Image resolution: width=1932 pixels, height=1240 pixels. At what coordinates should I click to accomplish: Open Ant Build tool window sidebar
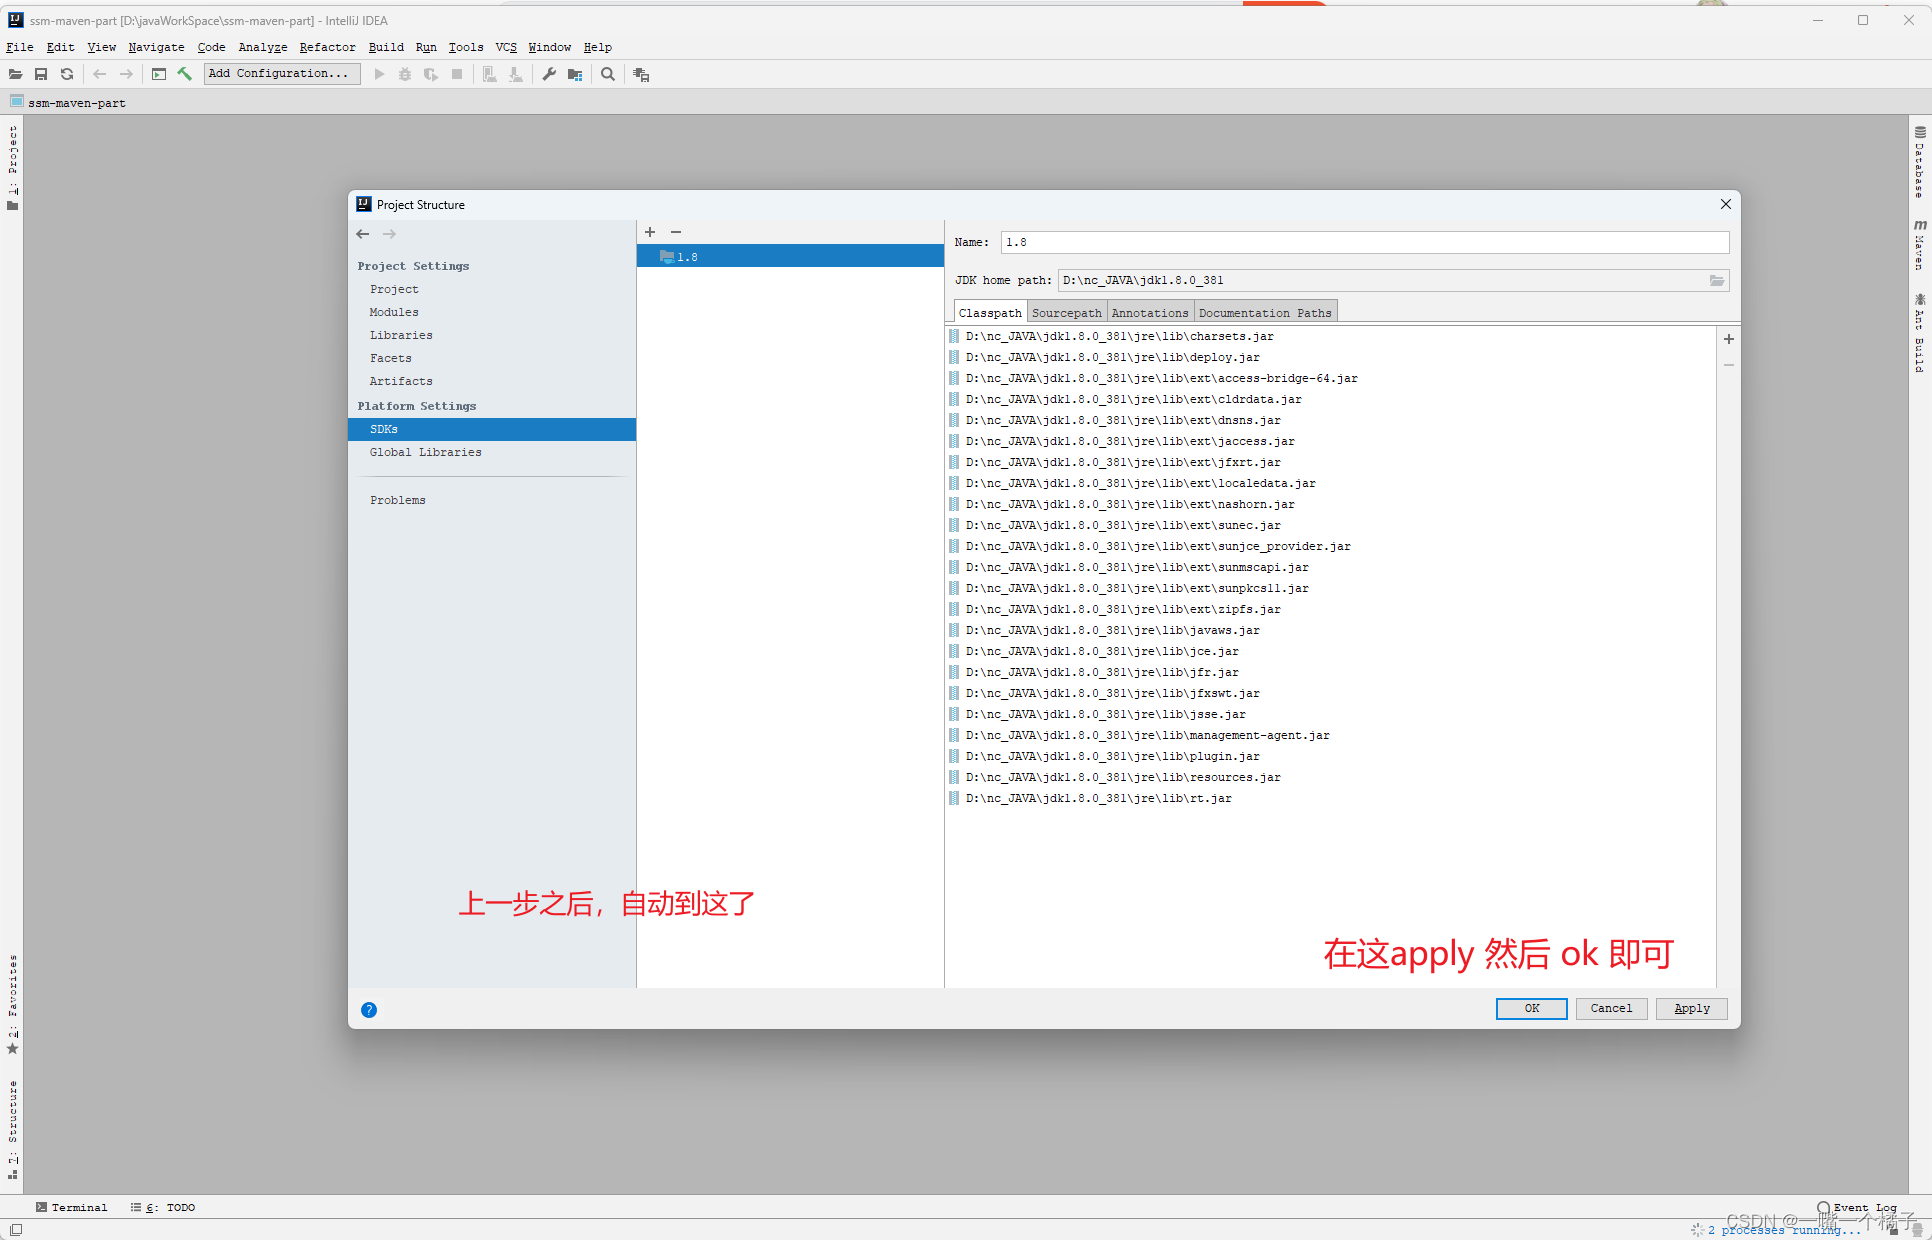(x=1920, y=333)
